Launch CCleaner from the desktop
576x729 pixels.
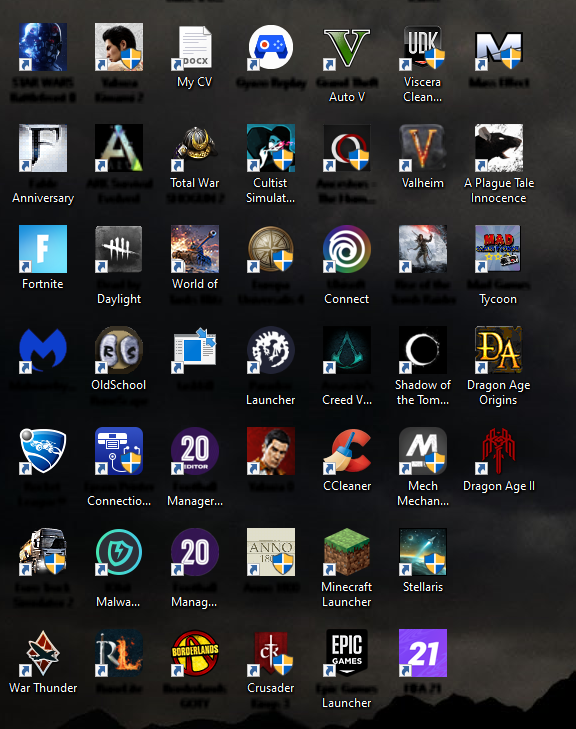pos(347,451)
